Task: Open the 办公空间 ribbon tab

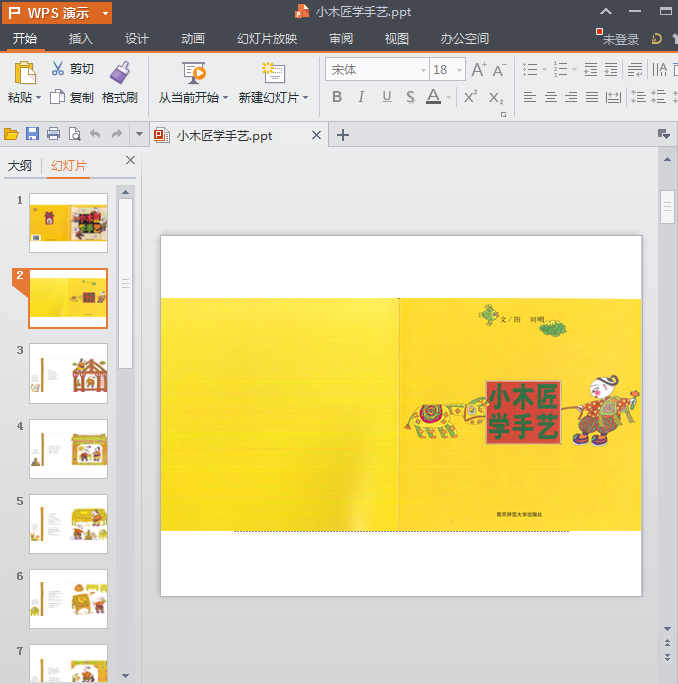Action: 465,39
